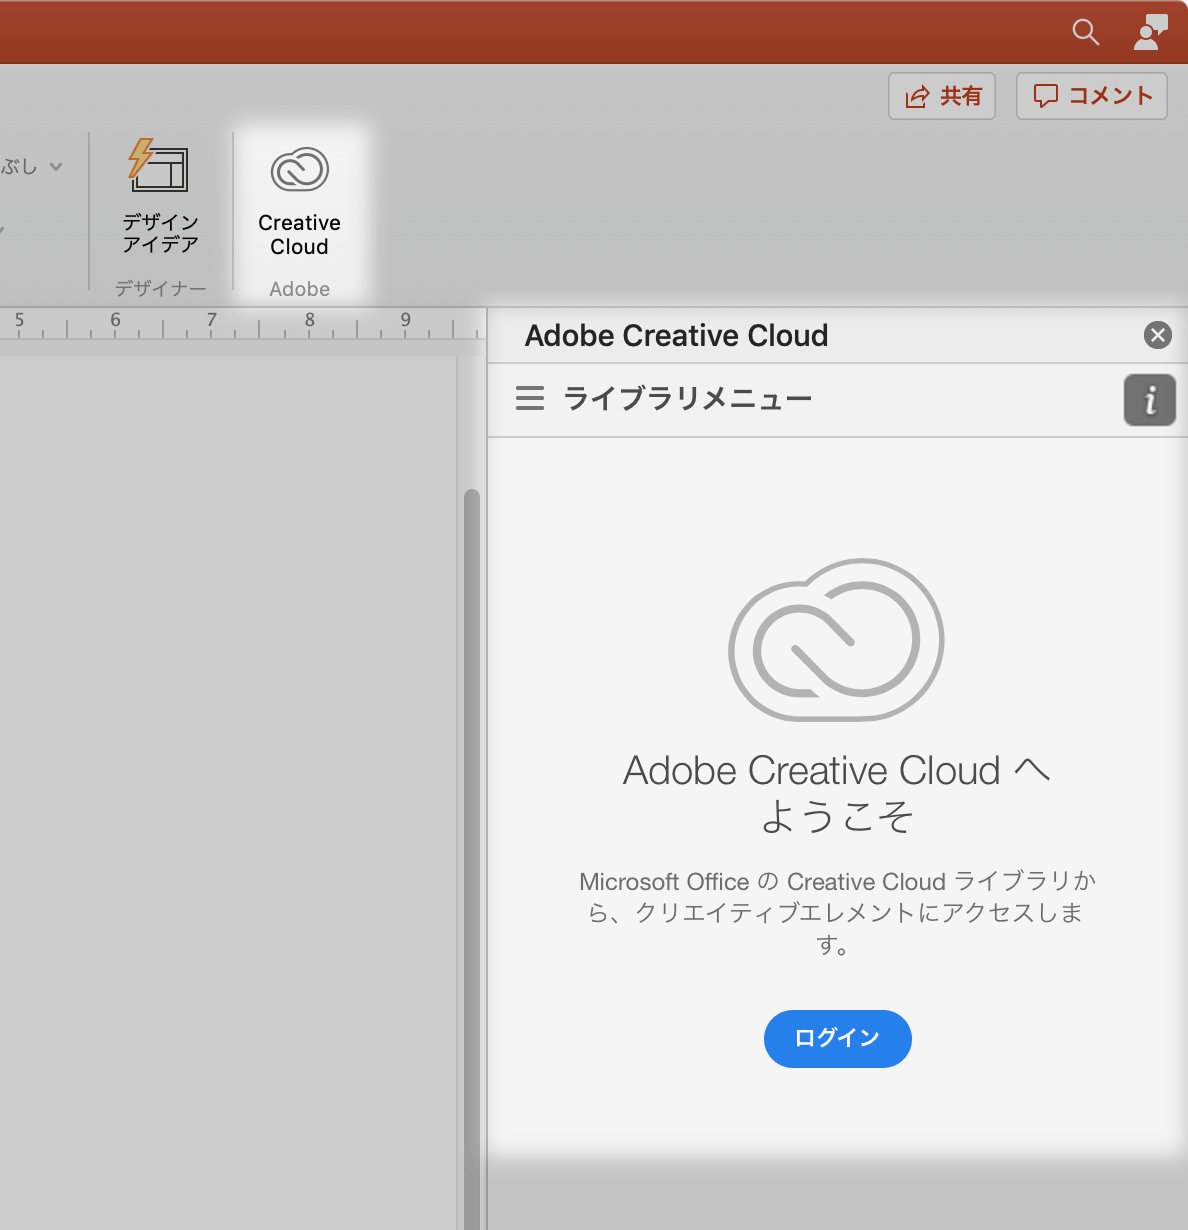Click the Adobe Creative Cloud panel title
1188x1230 pixels.
(677, 336)
